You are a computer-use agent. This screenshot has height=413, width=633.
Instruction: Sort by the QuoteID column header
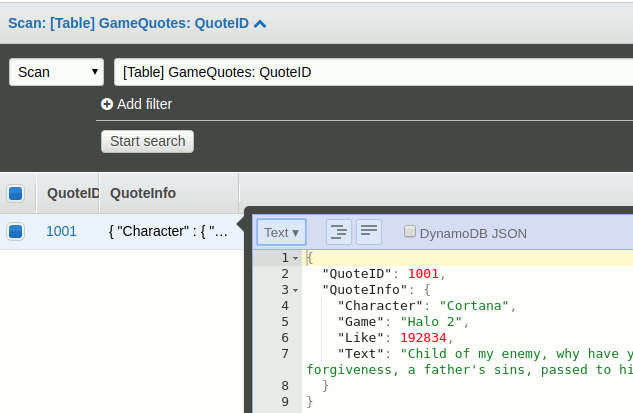(x=72, y=193)
